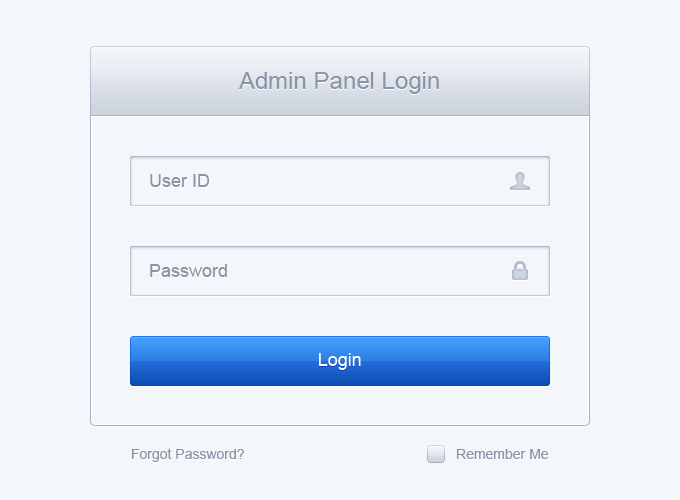
Task: Submit the form using Login
Action: pos(339,361)
